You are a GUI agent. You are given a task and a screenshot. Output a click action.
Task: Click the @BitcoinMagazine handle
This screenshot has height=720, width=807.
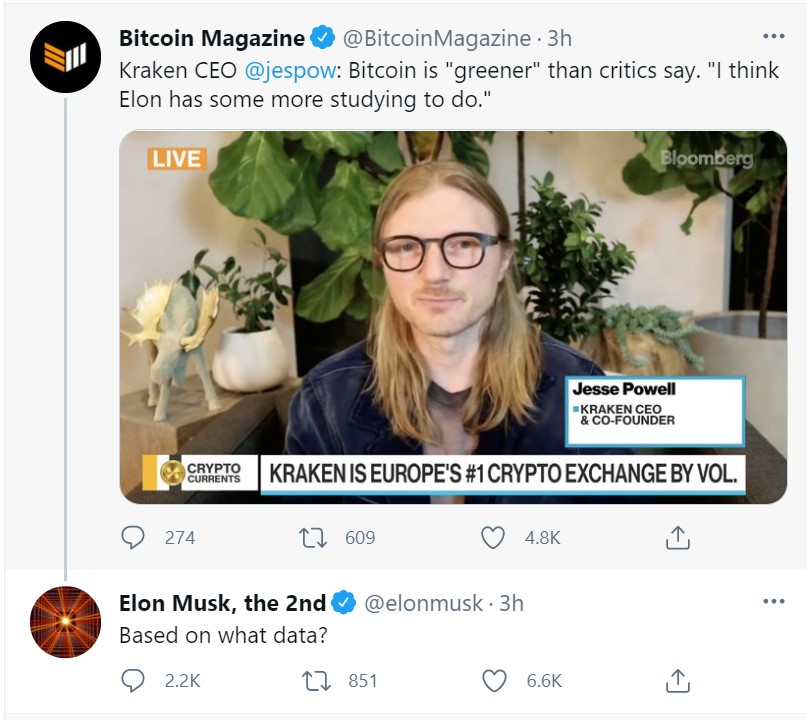click(437, 39)
